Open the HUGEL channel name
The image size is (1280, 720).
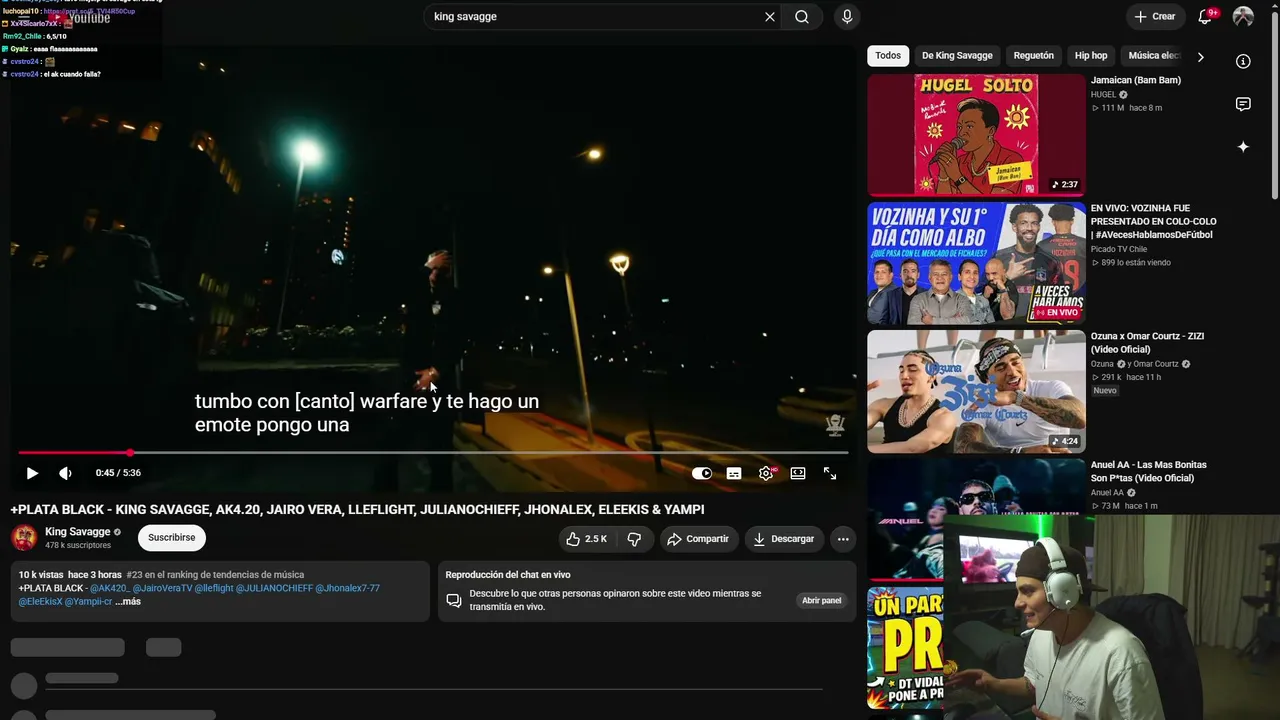tap(1103, 95)
